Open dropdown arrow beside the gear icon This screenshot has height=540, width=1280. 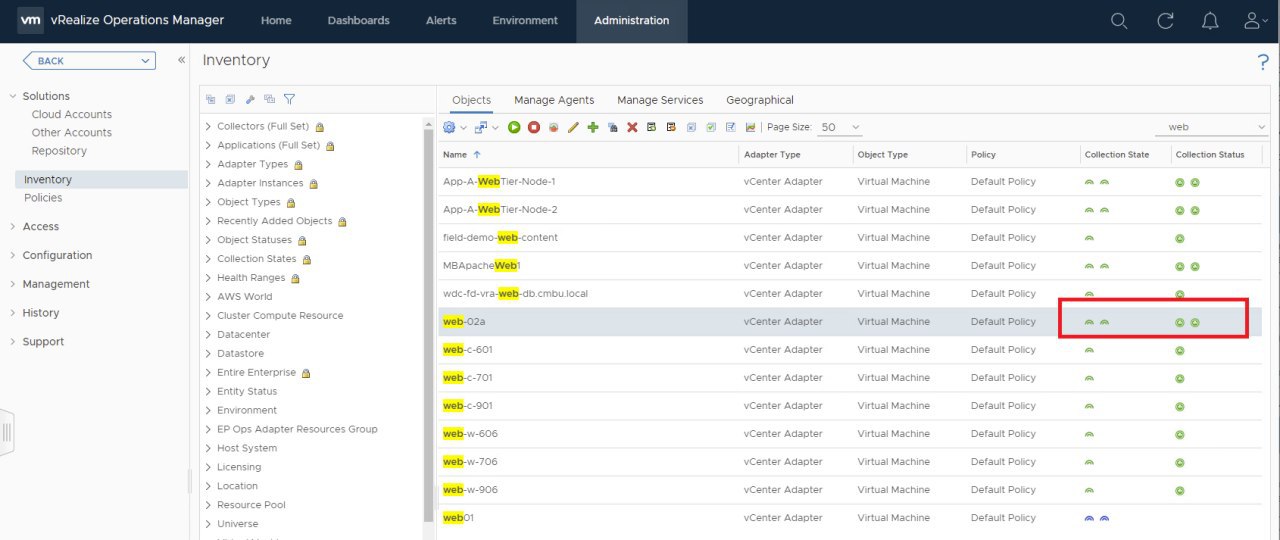[x=464, y=127]
